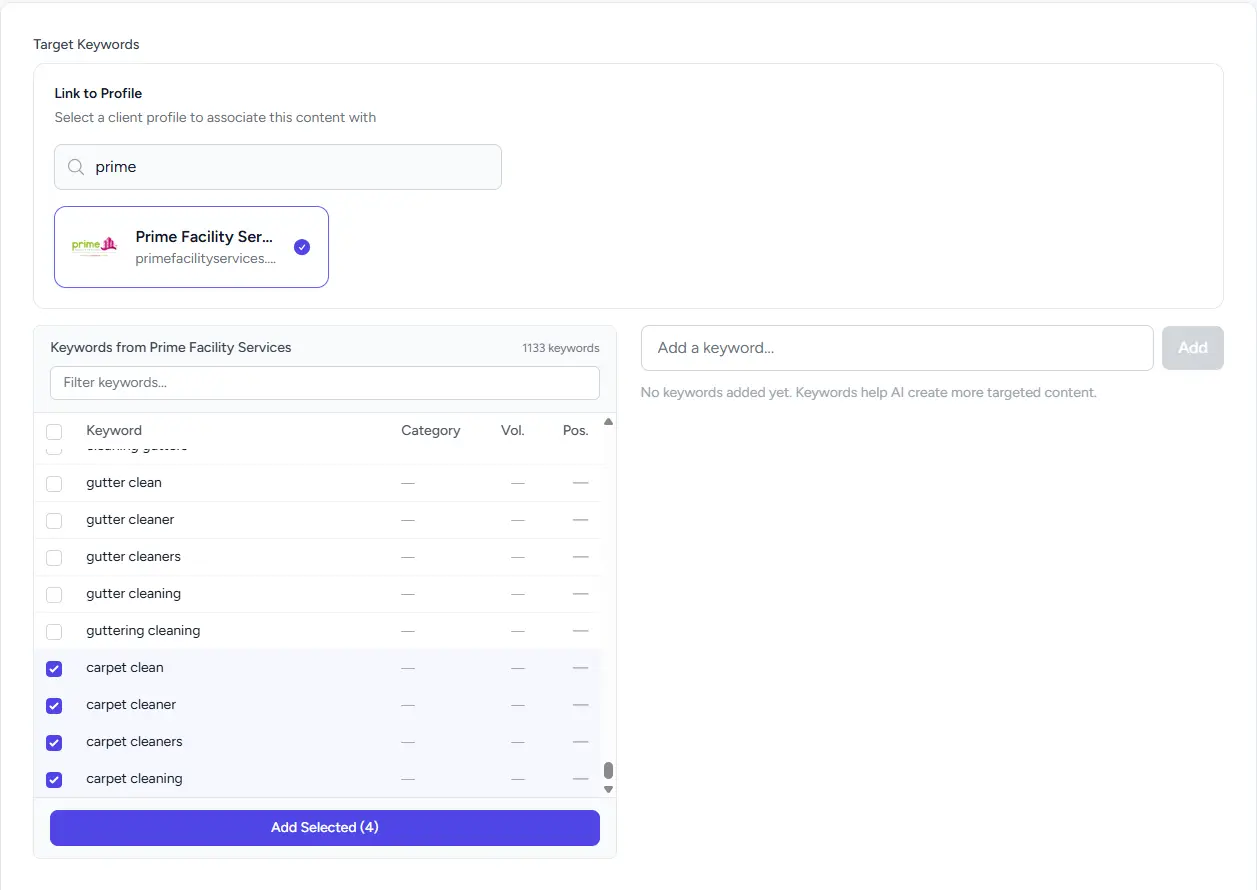Toggle the select-all checkbox in Keyword header
Screen dimensions: 1257x890
(x=54, y=432)
